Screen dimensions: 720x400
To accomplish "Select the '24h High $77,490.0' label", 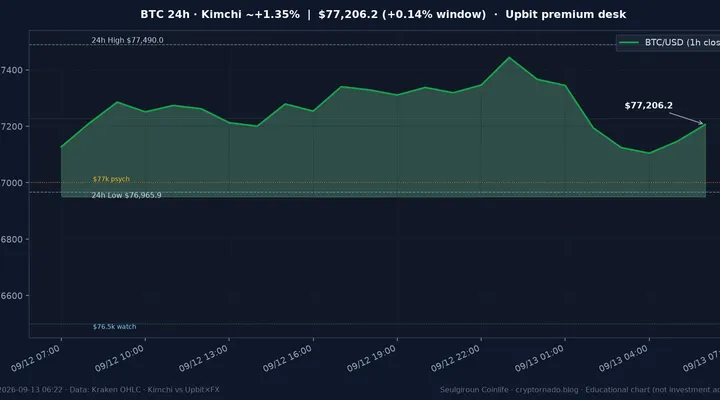I will [x=127, y=40].
